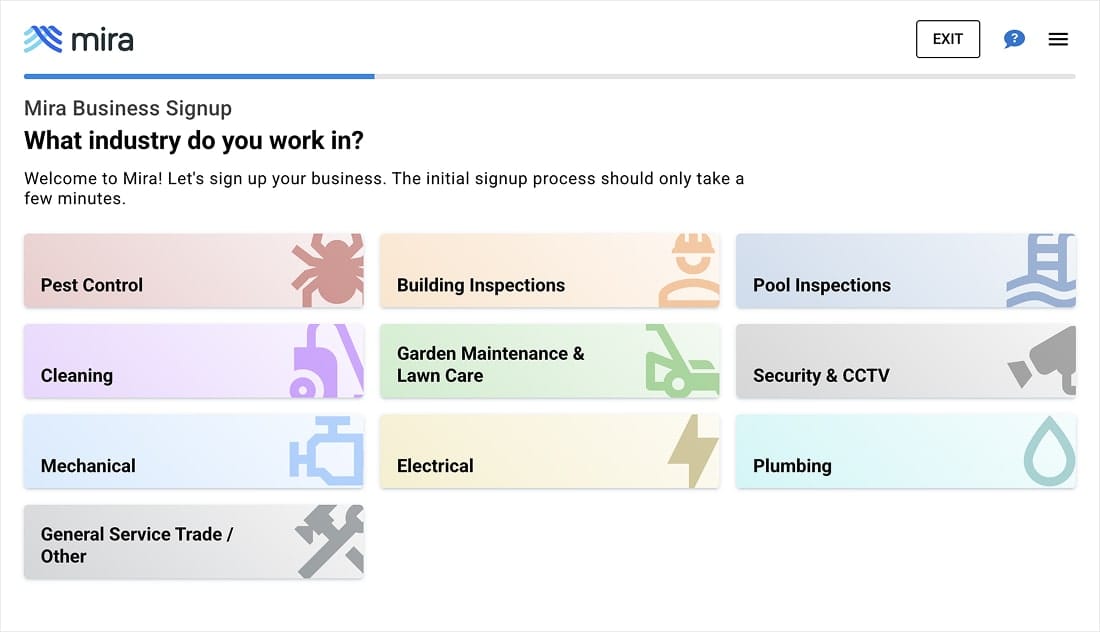
Task: Open the help chat bubble
Action: point(1014,39)
